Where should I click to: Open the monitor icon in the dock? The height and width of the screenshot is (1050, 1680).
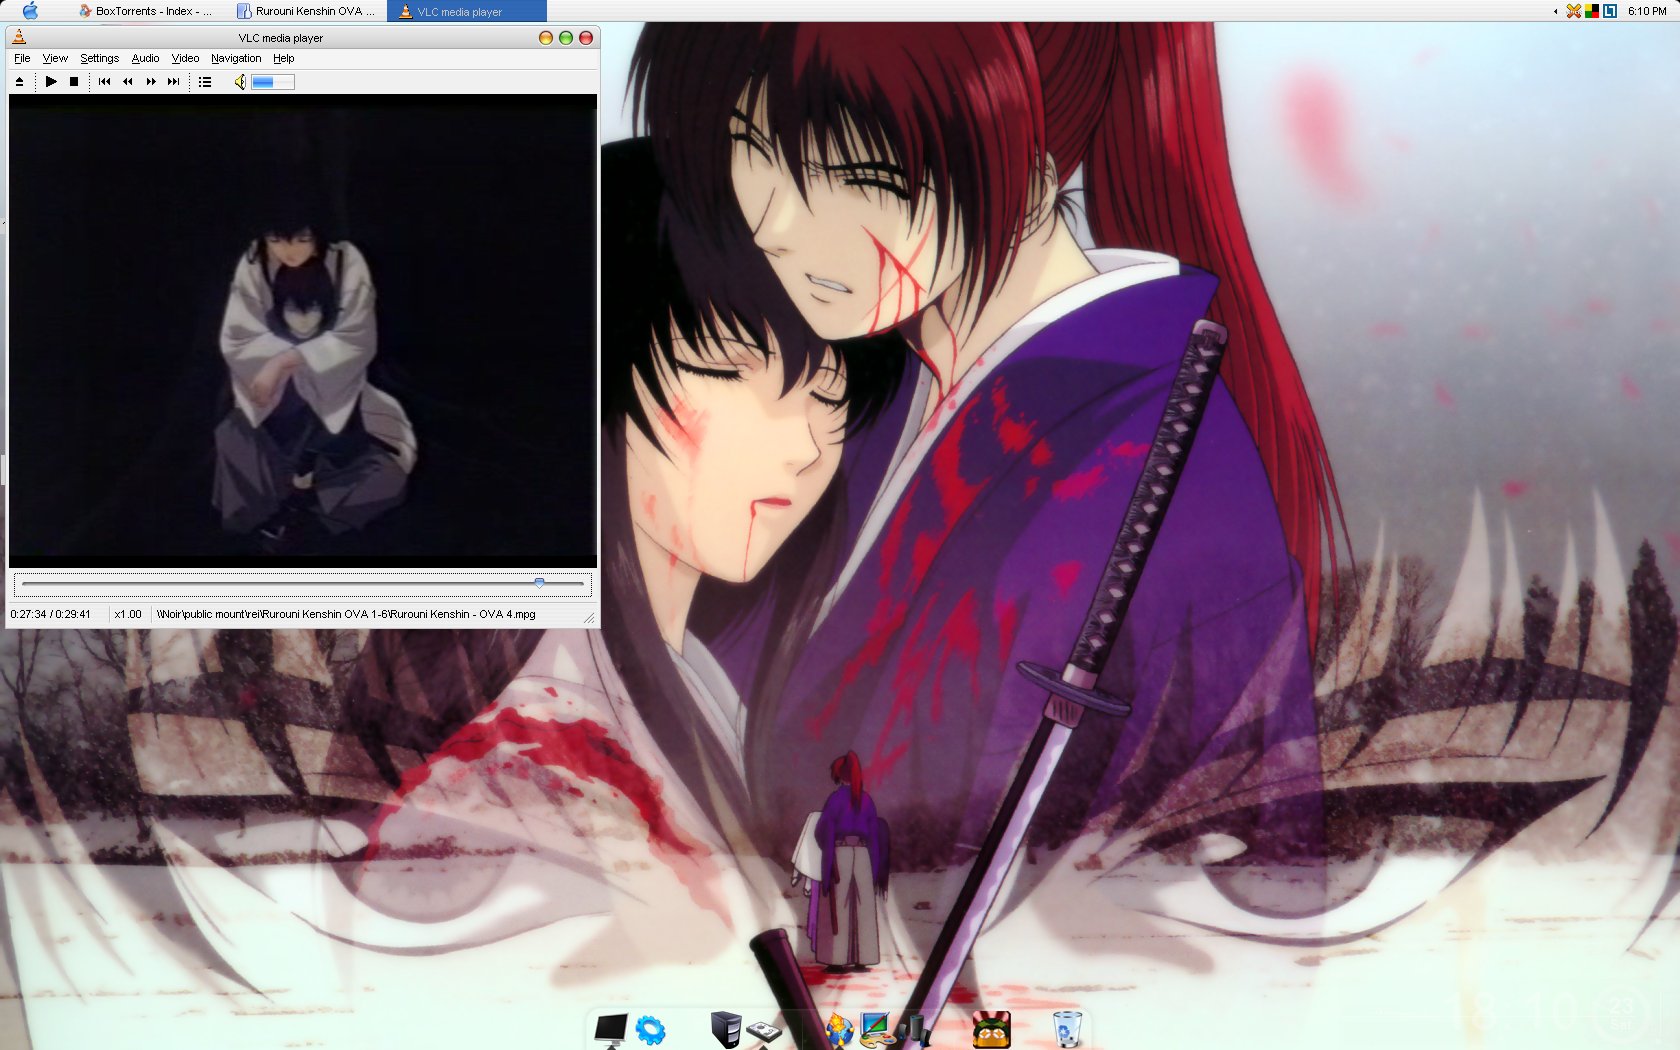point(610,1029)
